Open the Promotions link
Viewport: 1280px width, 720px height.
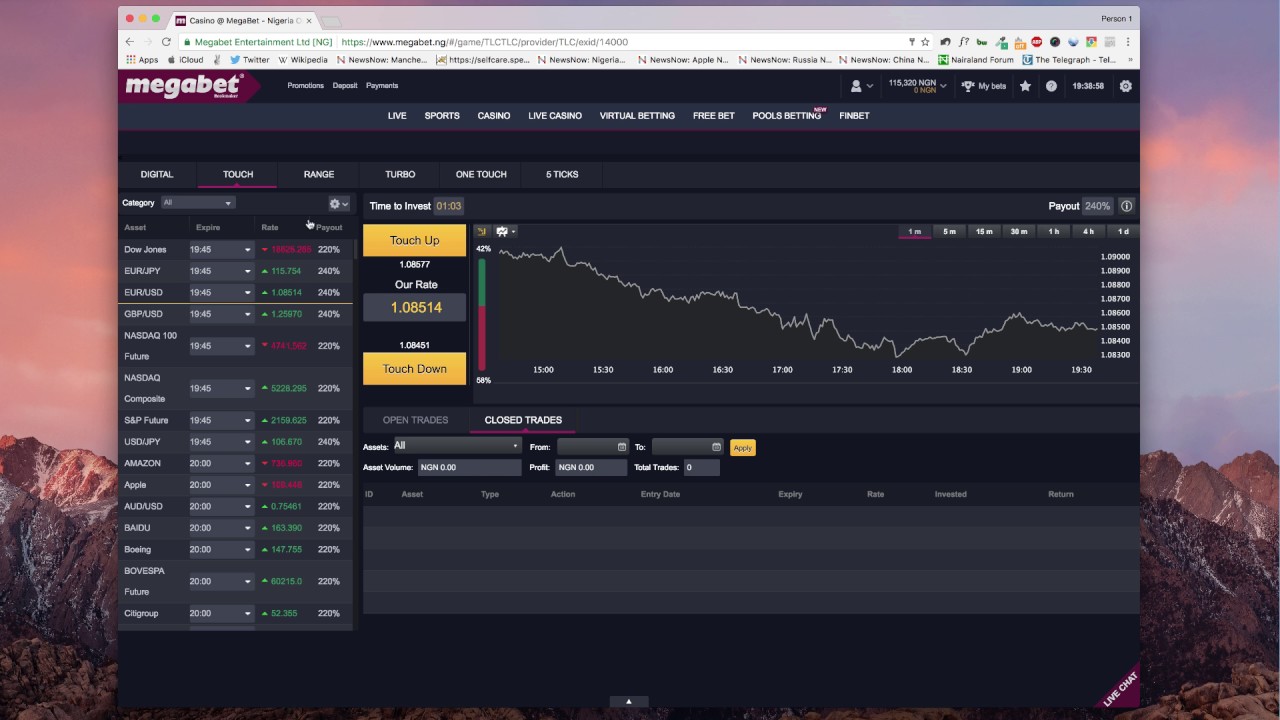pos(305,86)
